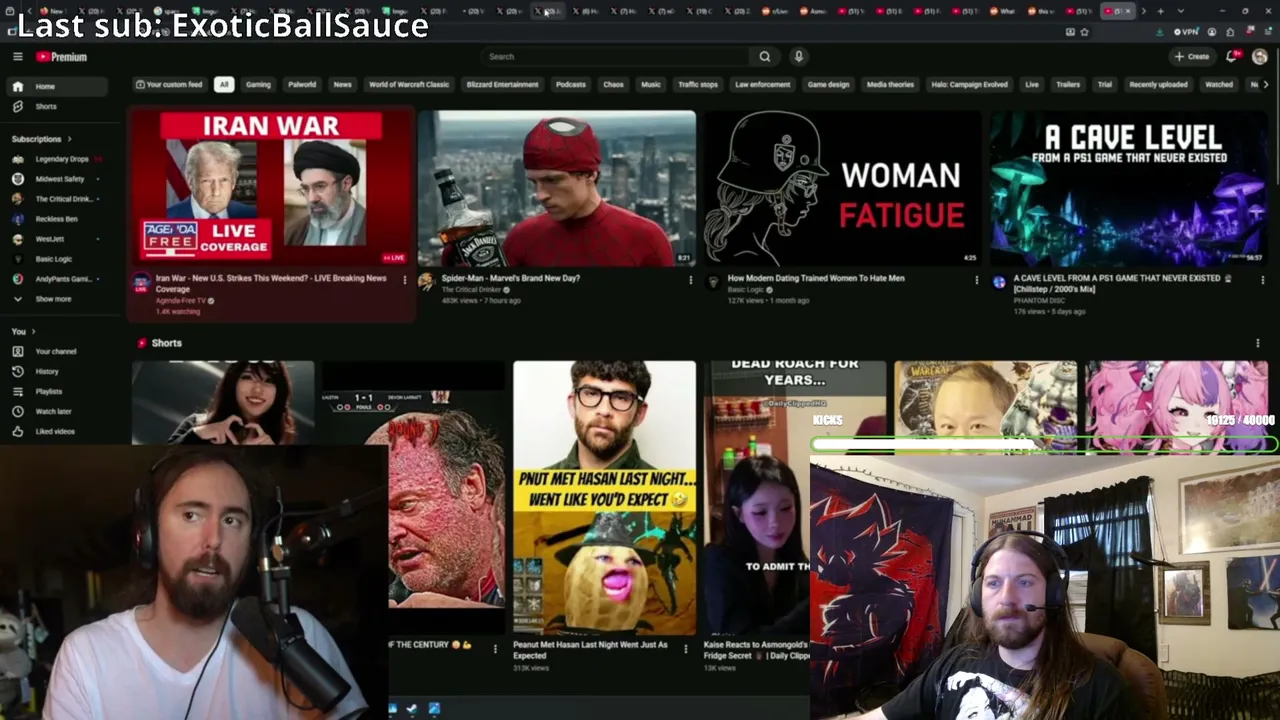Select the Game design chip
The height and width of the screenshot is (720, 1280).
[x=829, y=85]
